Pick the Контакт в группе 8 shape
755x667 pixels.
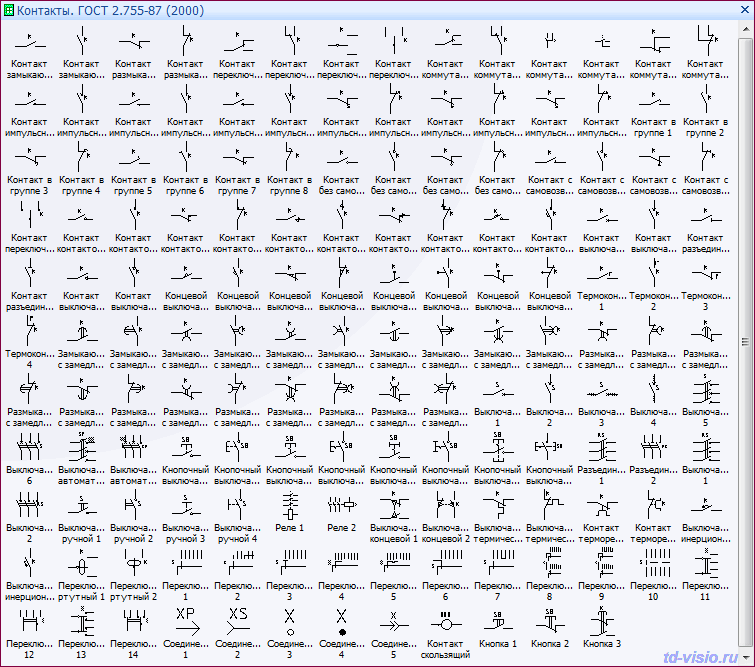(x=289, y=158)
